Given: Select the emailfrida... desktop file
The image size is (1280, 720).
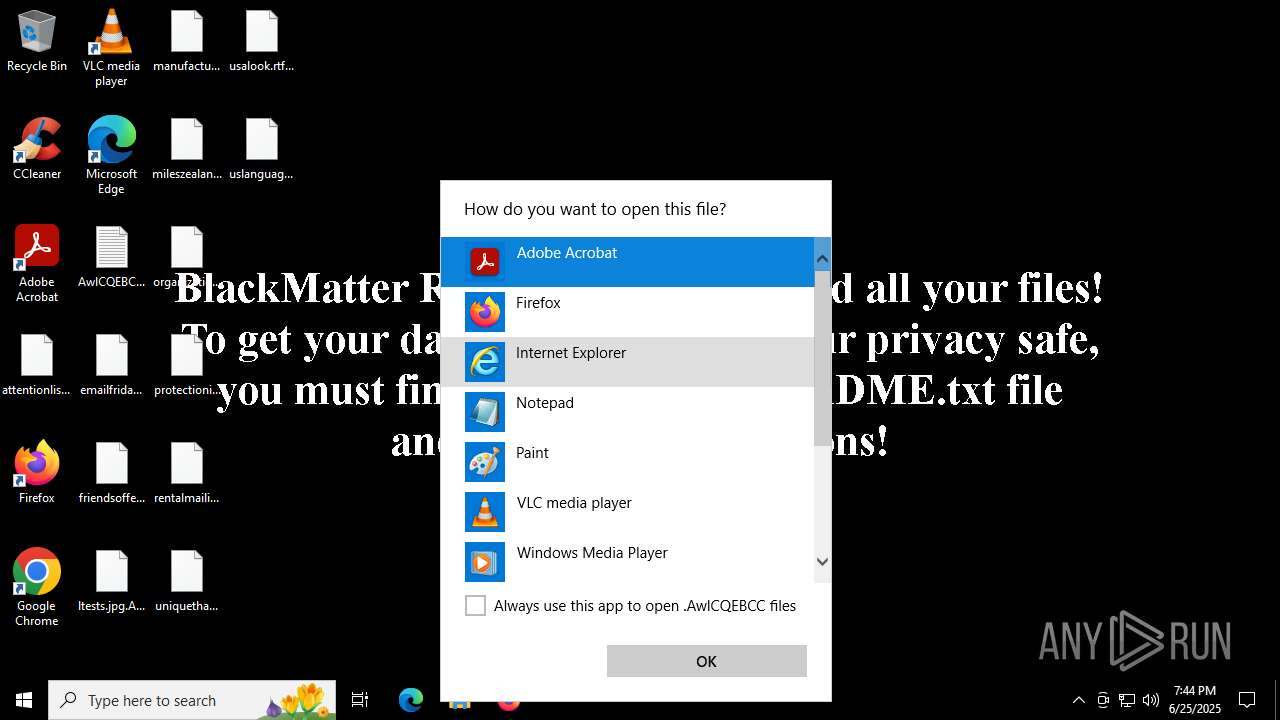Looking at the screenshot, I should click(111, 366).
